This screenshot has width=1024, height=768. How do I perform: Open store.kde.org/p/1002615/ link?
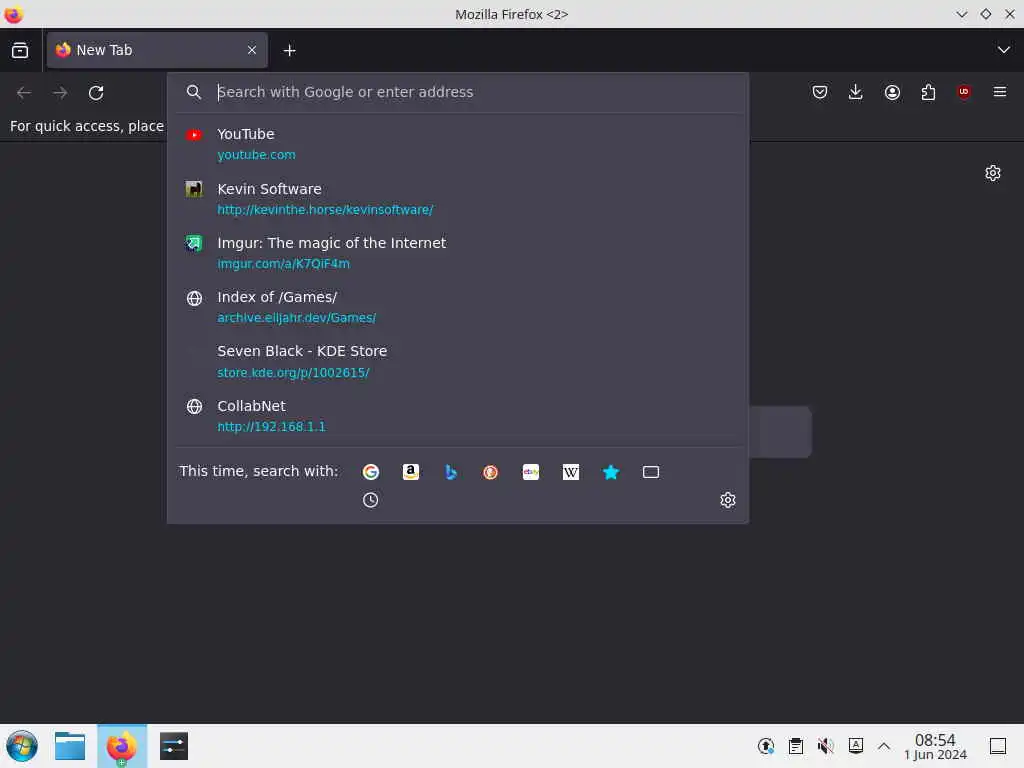pos(293,372)
